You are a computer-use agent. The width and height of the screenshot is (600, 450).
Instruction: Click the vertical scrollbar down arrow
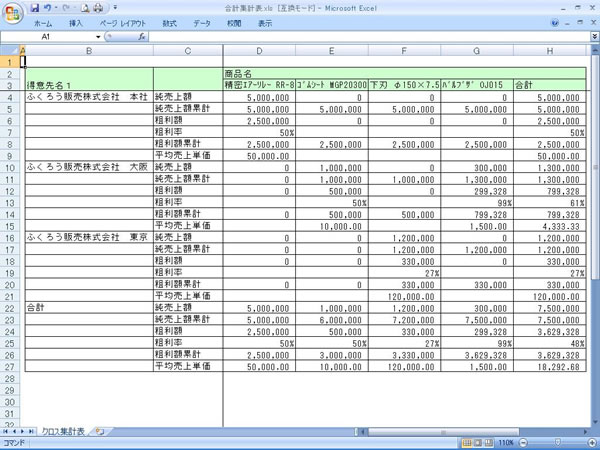pos(595,422)
